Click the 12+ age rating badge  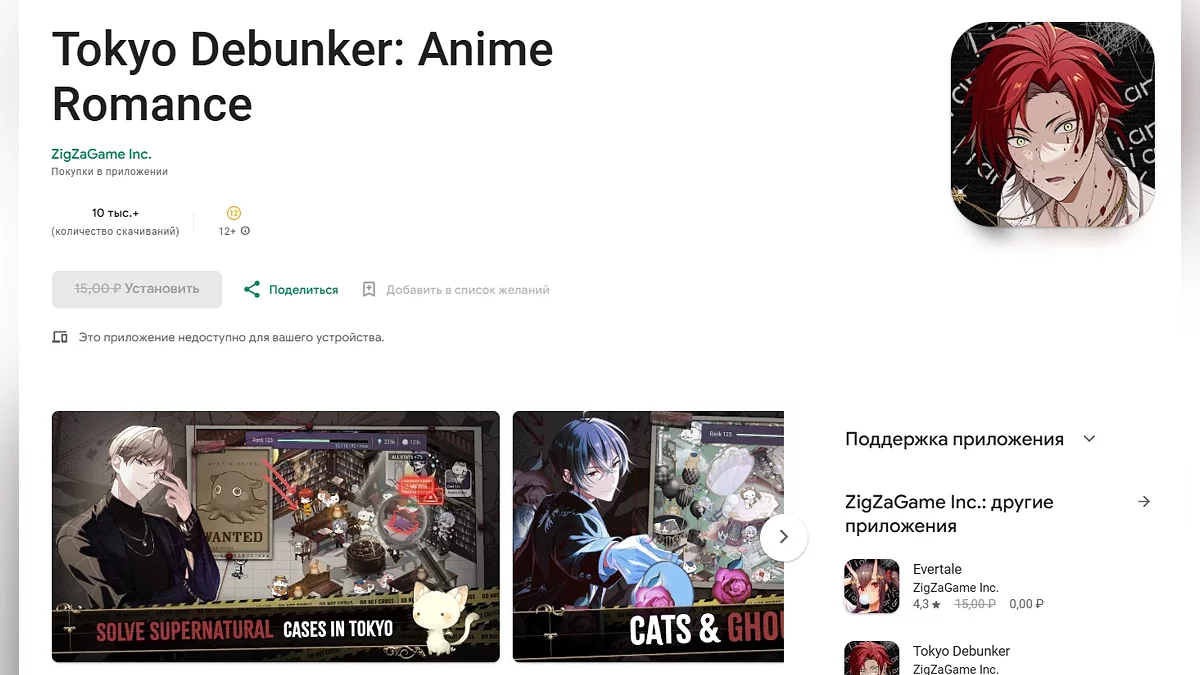pyautogui.click(x=234, y=213)
